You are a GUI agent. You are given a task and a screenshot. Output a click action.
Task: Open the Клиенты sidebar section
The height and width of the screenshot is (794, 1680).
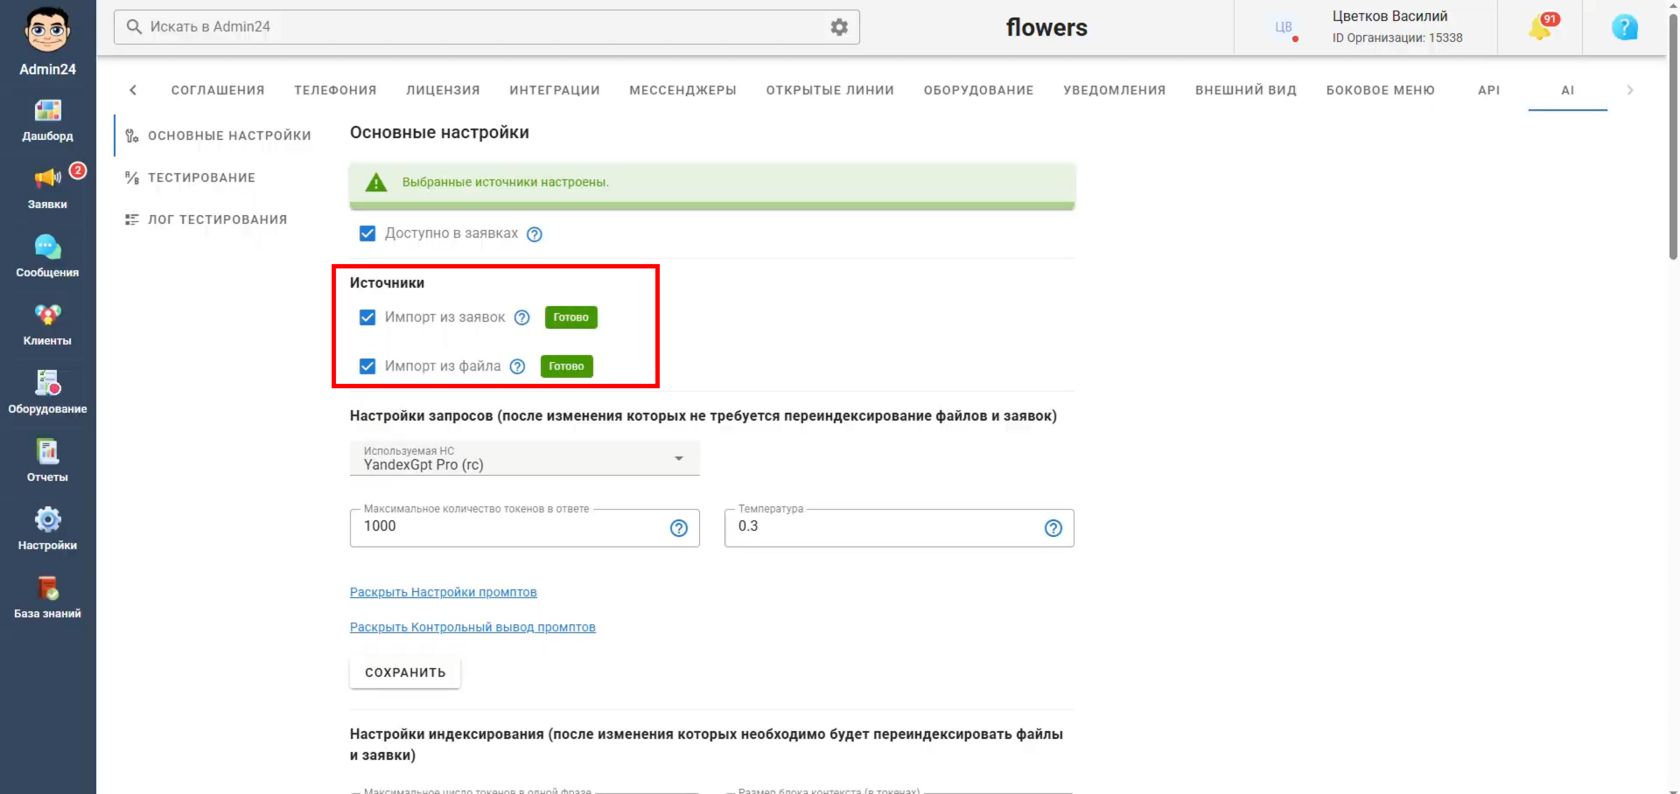coord(47,325)
